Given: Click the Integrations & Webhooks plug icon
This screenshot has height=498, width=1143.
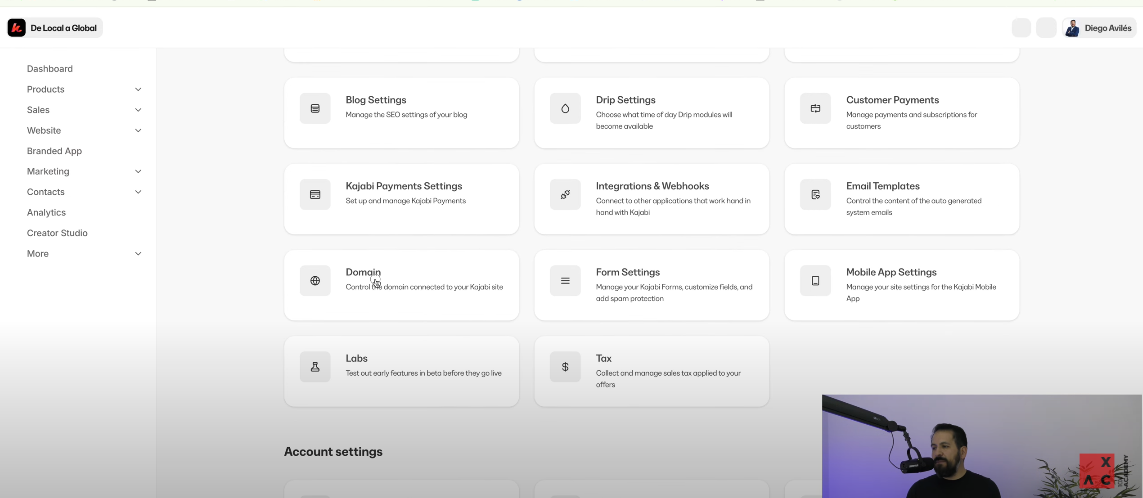Looking at the screenshot, I should coord(565,194).
